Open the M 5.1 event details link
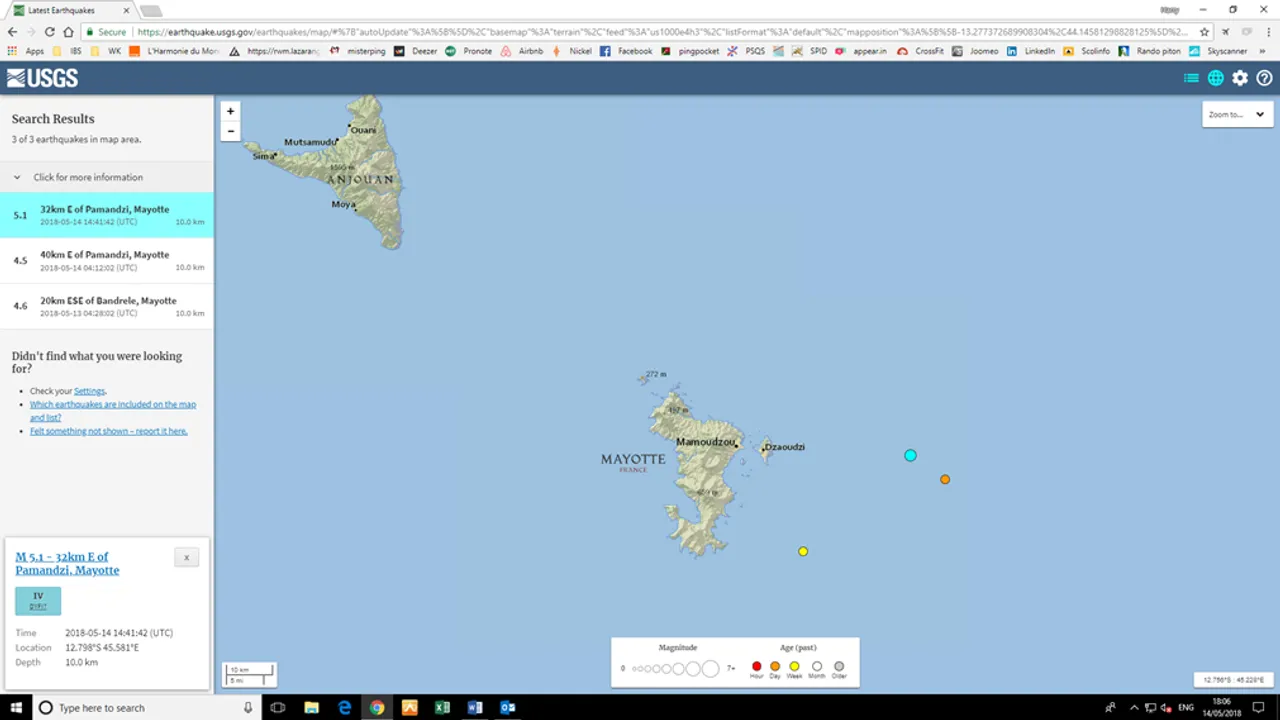The image size is (1280, 720). [x=67, y=563]
